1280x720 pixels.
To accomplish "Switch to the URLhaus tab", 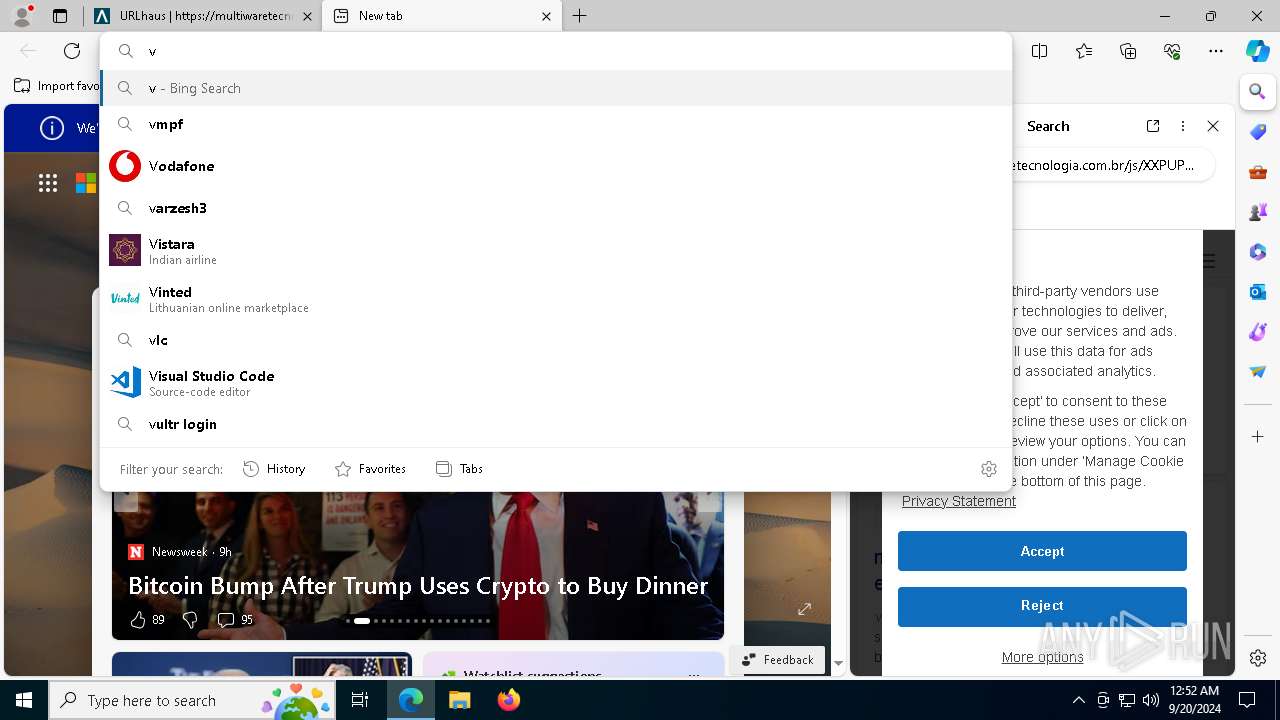I will click(x=203, y=16).
